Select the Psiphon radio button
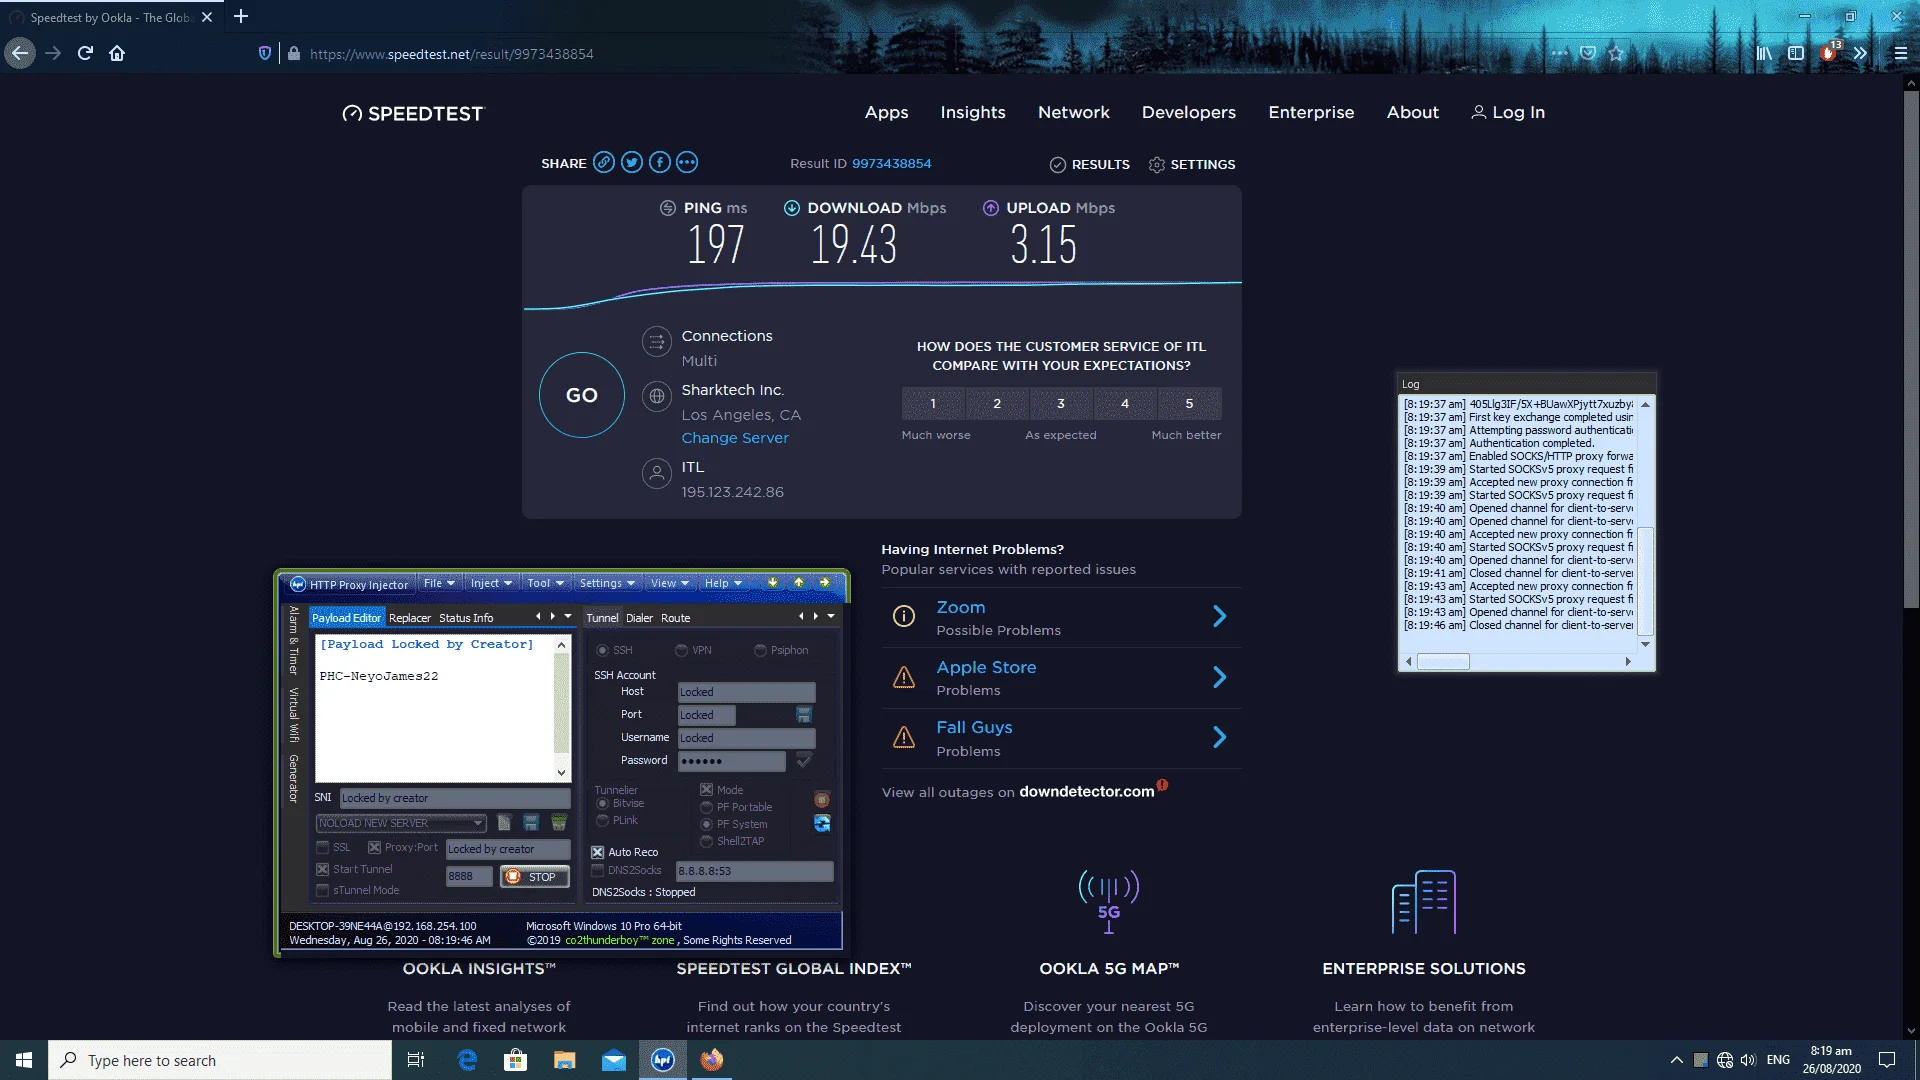1920x1080 pixels. [x=760, y=650]
